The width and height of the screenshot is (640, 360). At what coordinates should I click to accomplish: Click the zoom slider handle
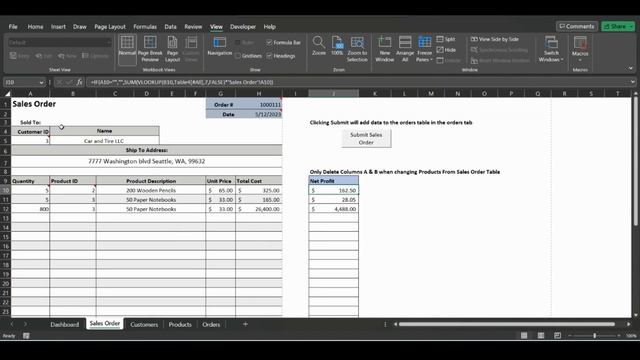tap(595, 336)
